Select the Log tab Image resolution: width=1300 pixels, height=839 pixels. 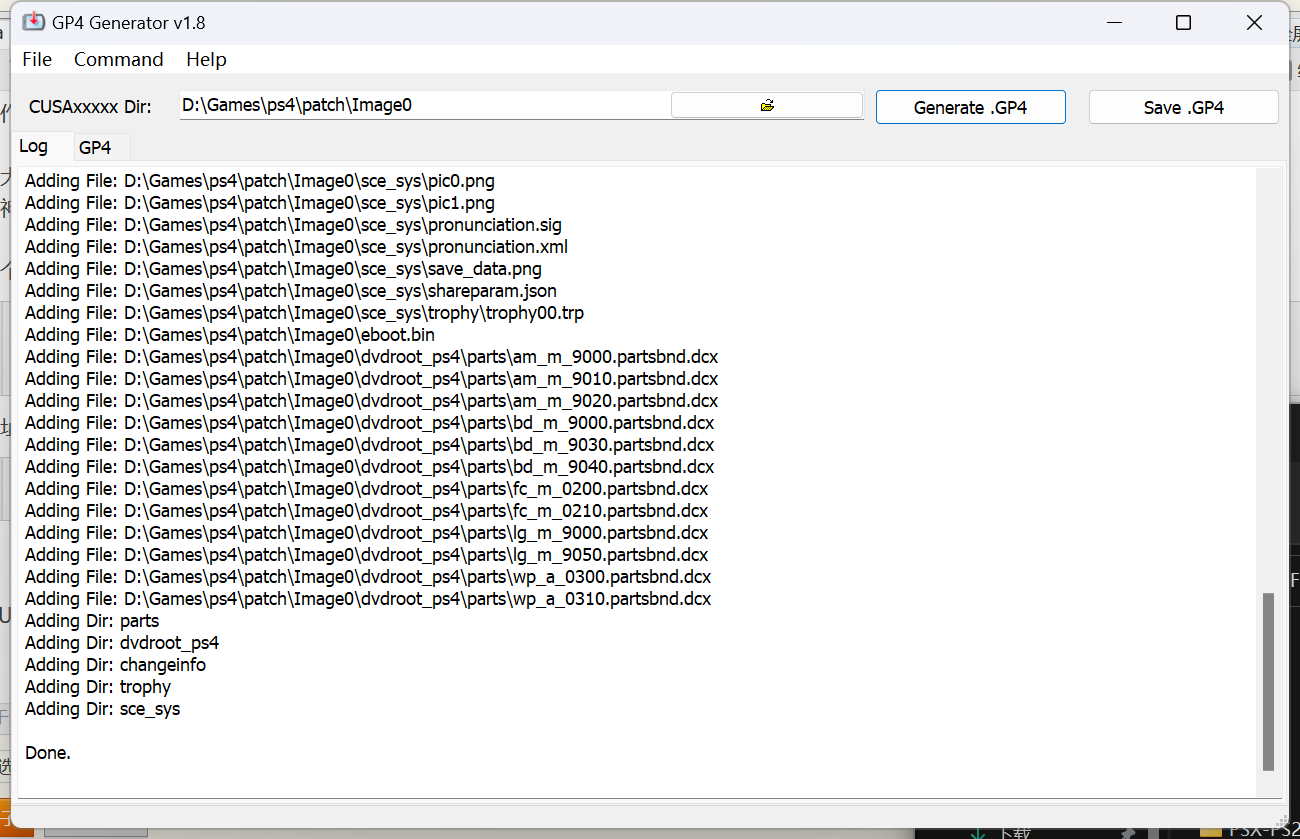click(34, 147)
